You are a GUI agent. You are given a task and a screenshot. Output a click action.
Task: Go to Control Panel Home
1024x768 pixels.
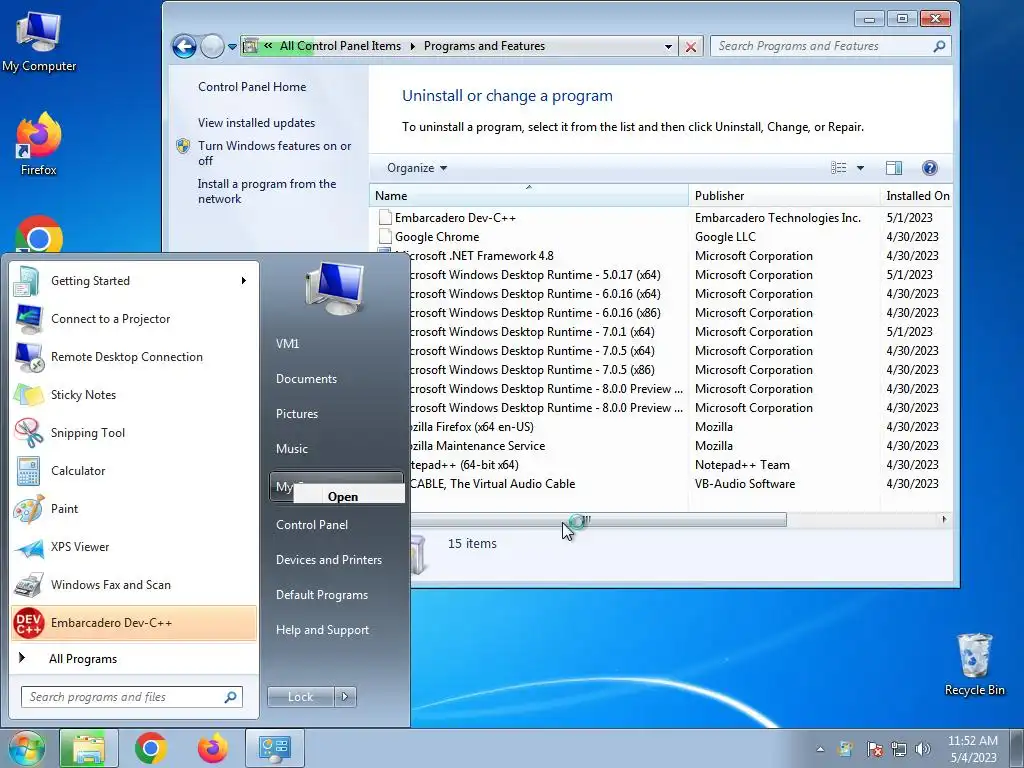click(252, 87)
